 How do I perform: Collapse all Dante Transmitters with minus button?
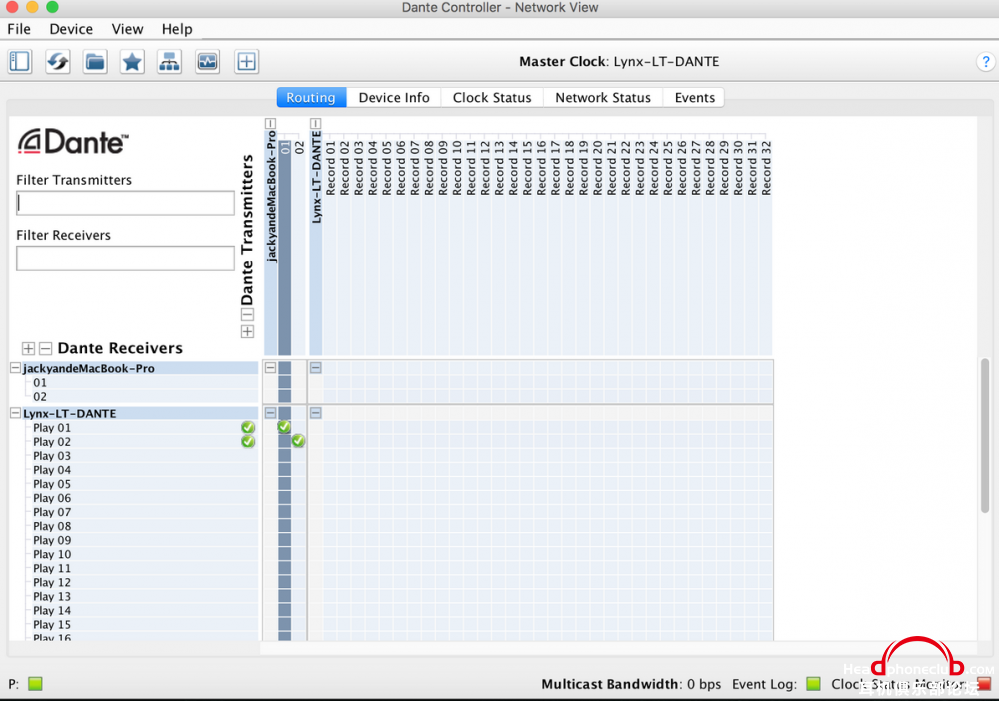tap(247, 314)
